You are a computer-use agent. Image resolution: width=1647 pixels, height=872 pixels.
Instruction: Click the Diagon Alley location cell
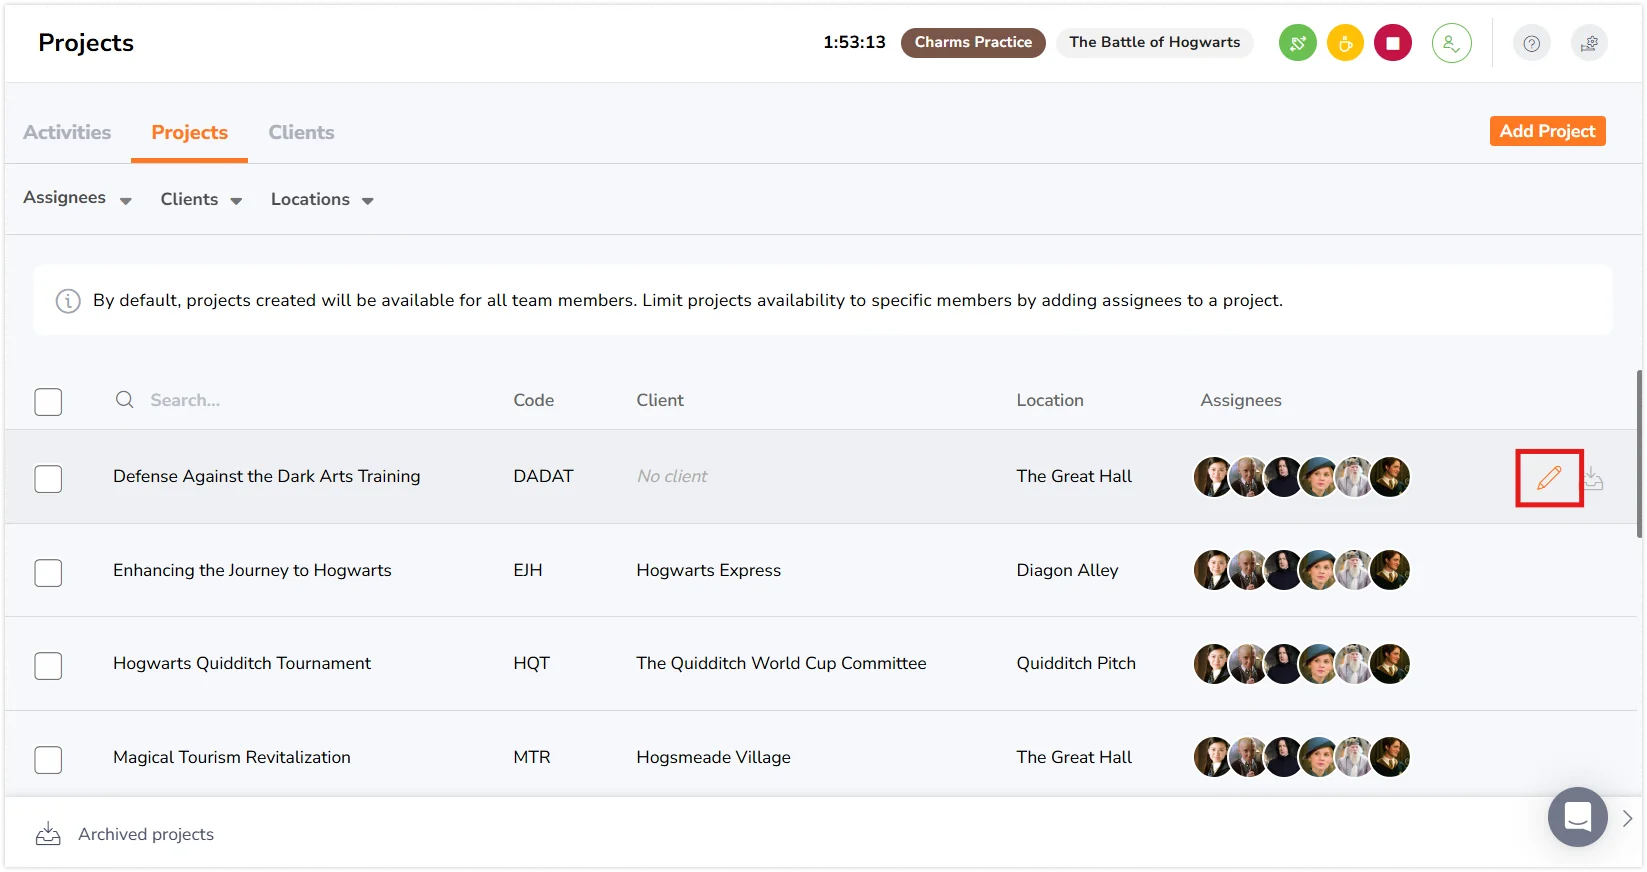(1067, 570)
